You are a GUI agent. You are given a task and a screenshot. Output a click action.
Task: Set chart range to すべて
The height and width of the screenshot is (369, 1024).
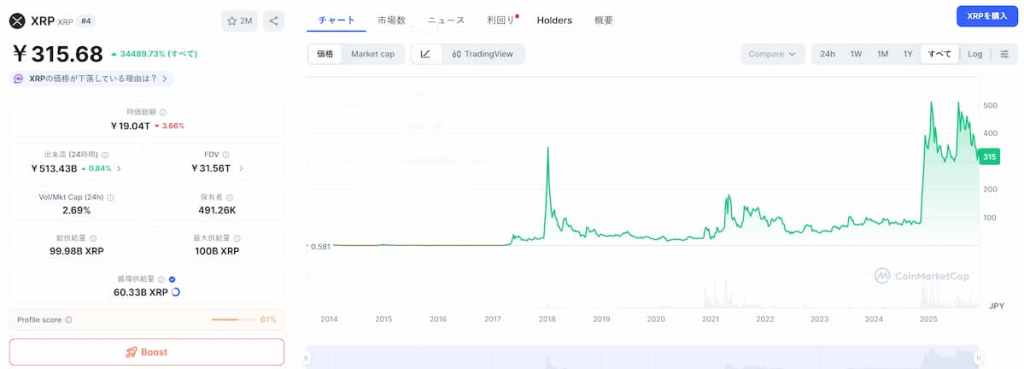pyautogui.click(x=940, y=54)
